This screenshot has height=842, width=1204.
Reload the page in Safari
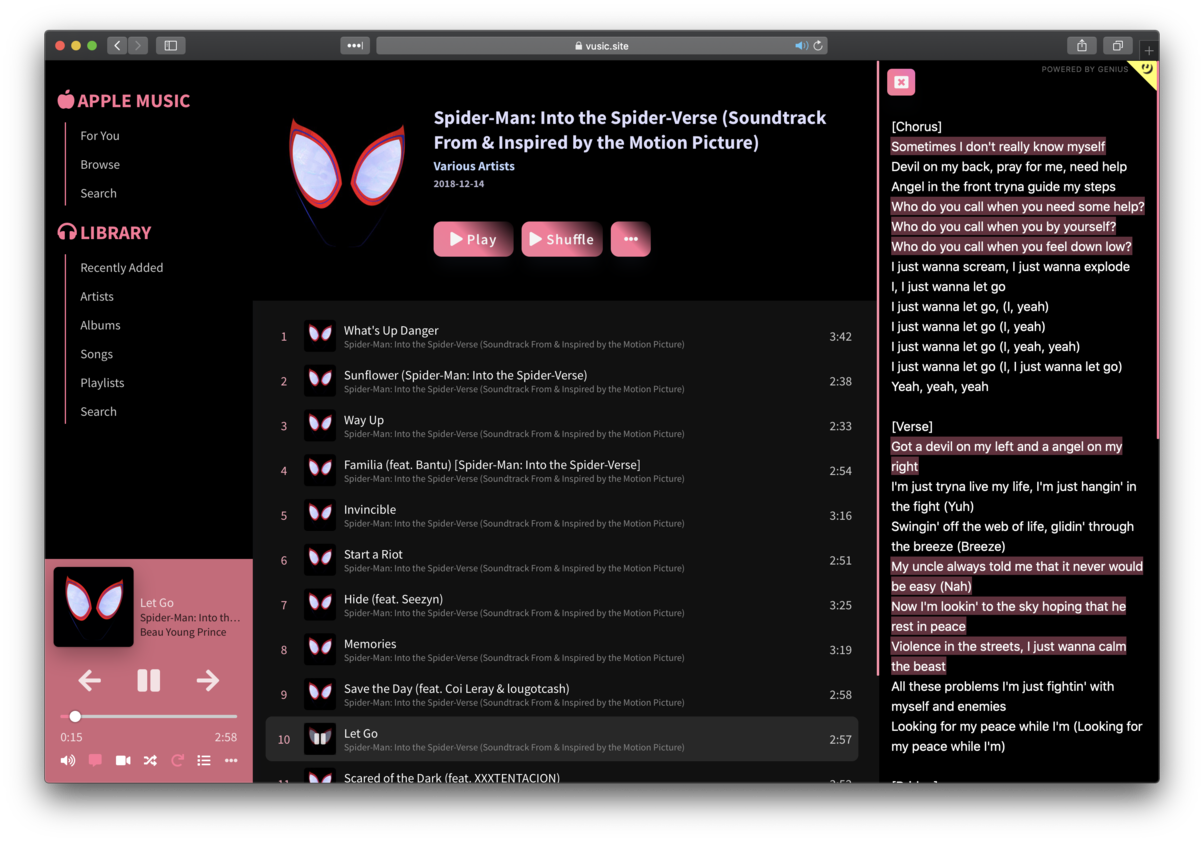click(x=818, y=45)
